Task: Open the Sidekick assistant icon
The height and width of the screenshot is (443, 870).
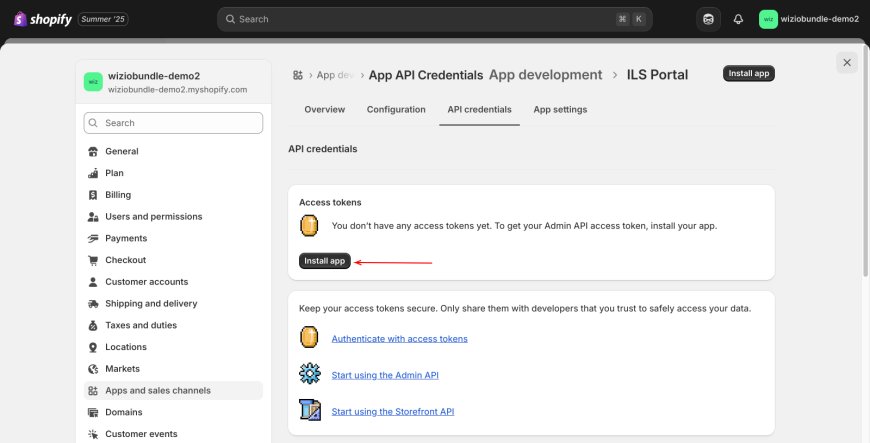Action: pyautogui.click(x=708, y=19)
